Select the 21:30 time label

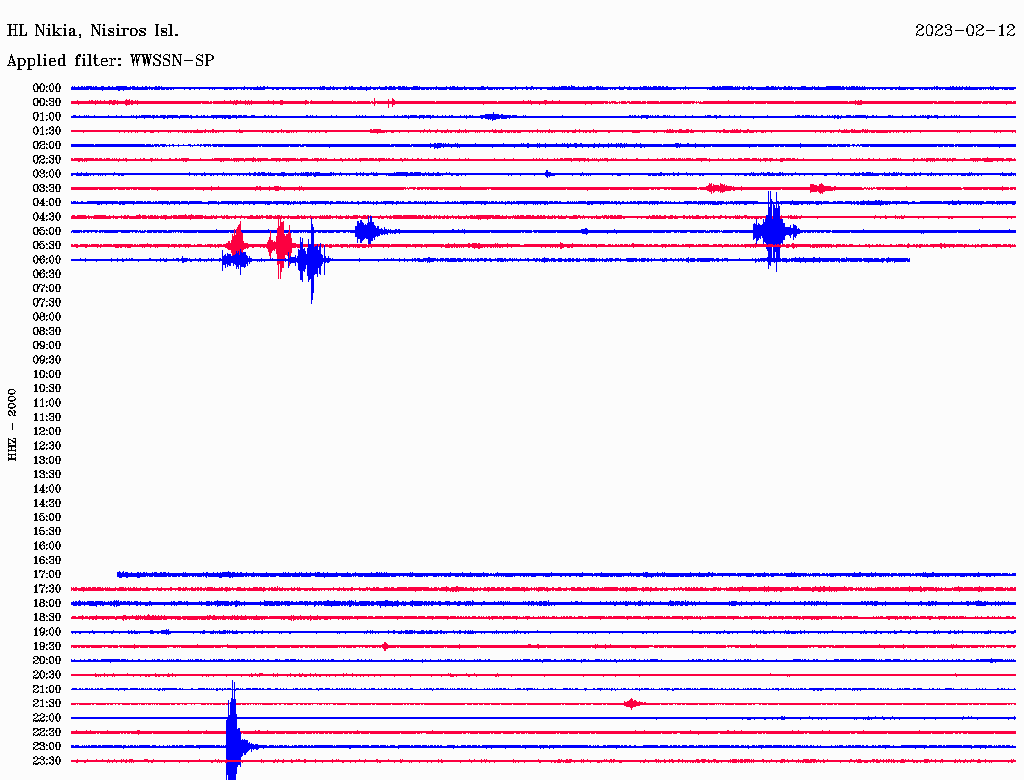[x=47, y=704]
